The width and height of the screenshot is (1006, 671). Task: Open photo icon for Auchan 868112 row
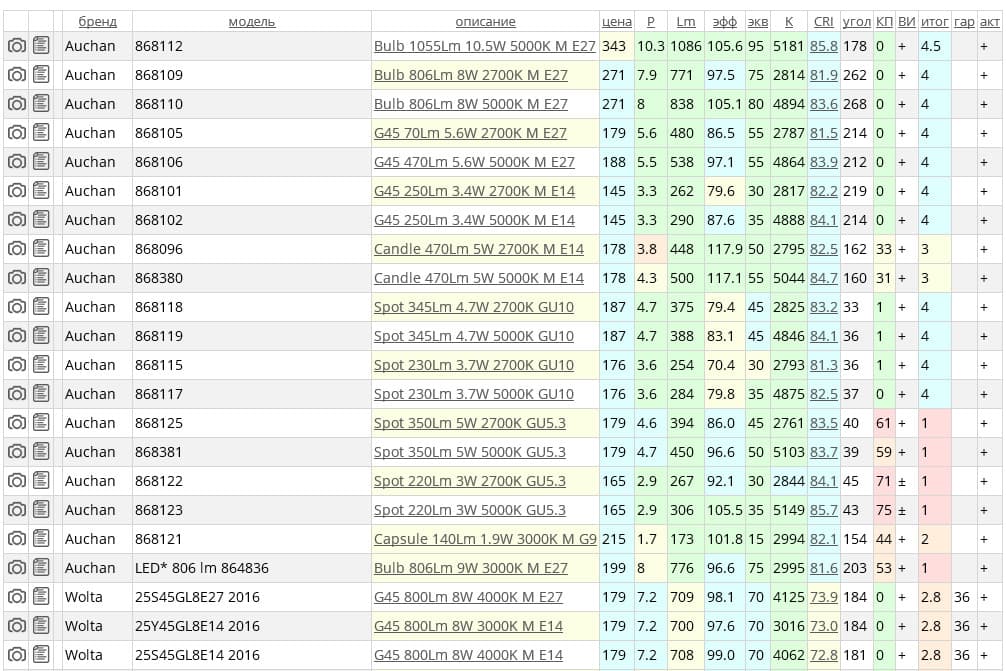click(16, 46)
